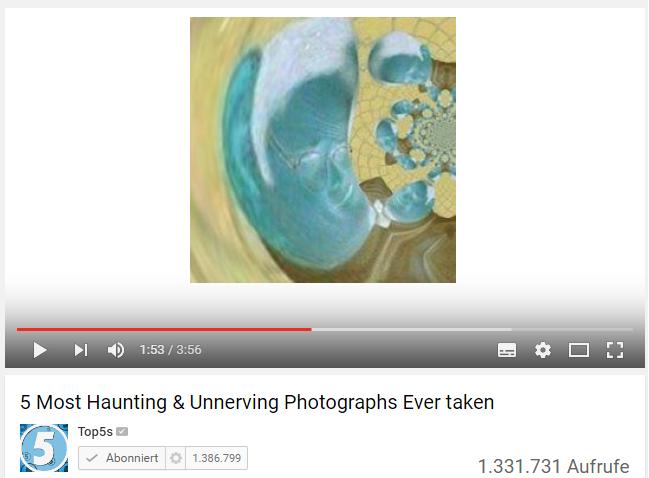Click the verified badge next to Top5s
This screenshot has height=478, width=649.
[x=122, y=432]
